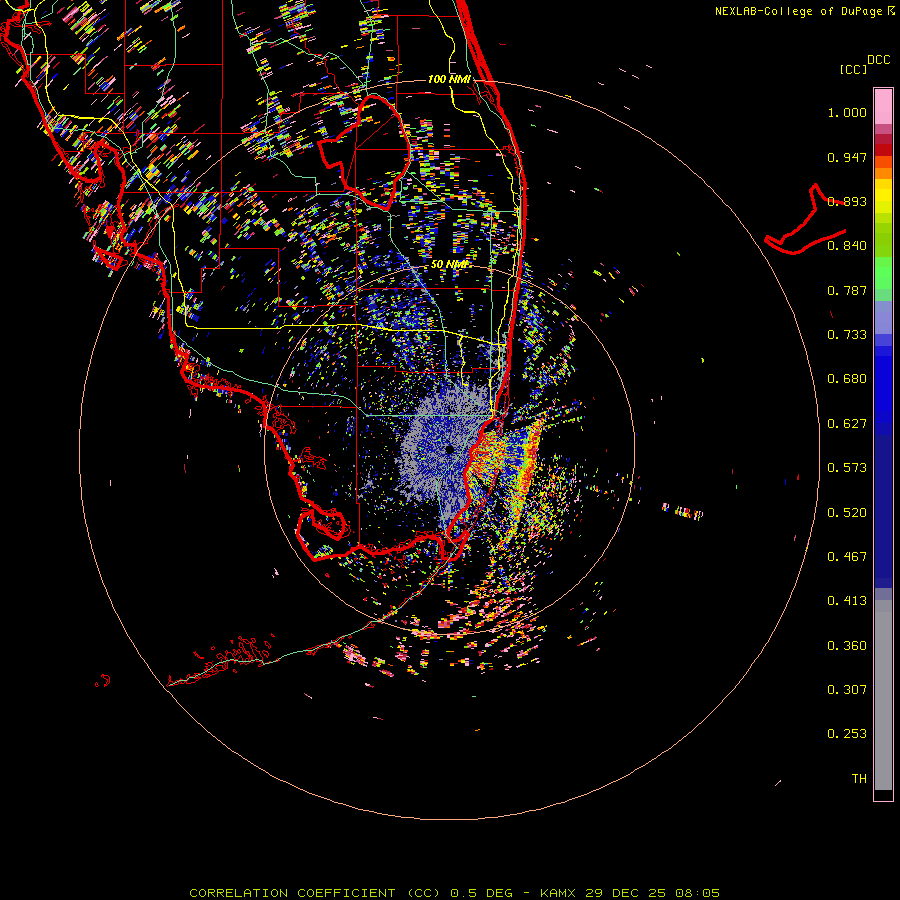Click the isolated echo cluster east of the 50 NMI ring

coord(682,511)
